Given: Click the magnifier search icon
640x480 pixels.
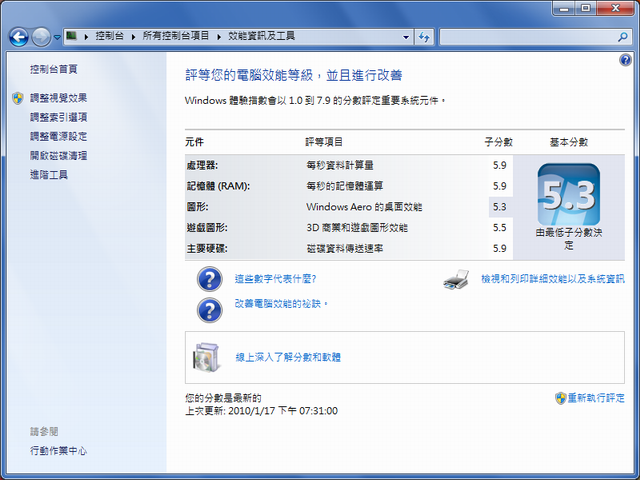Looking at the screenshot, I should tap(622, 37).
